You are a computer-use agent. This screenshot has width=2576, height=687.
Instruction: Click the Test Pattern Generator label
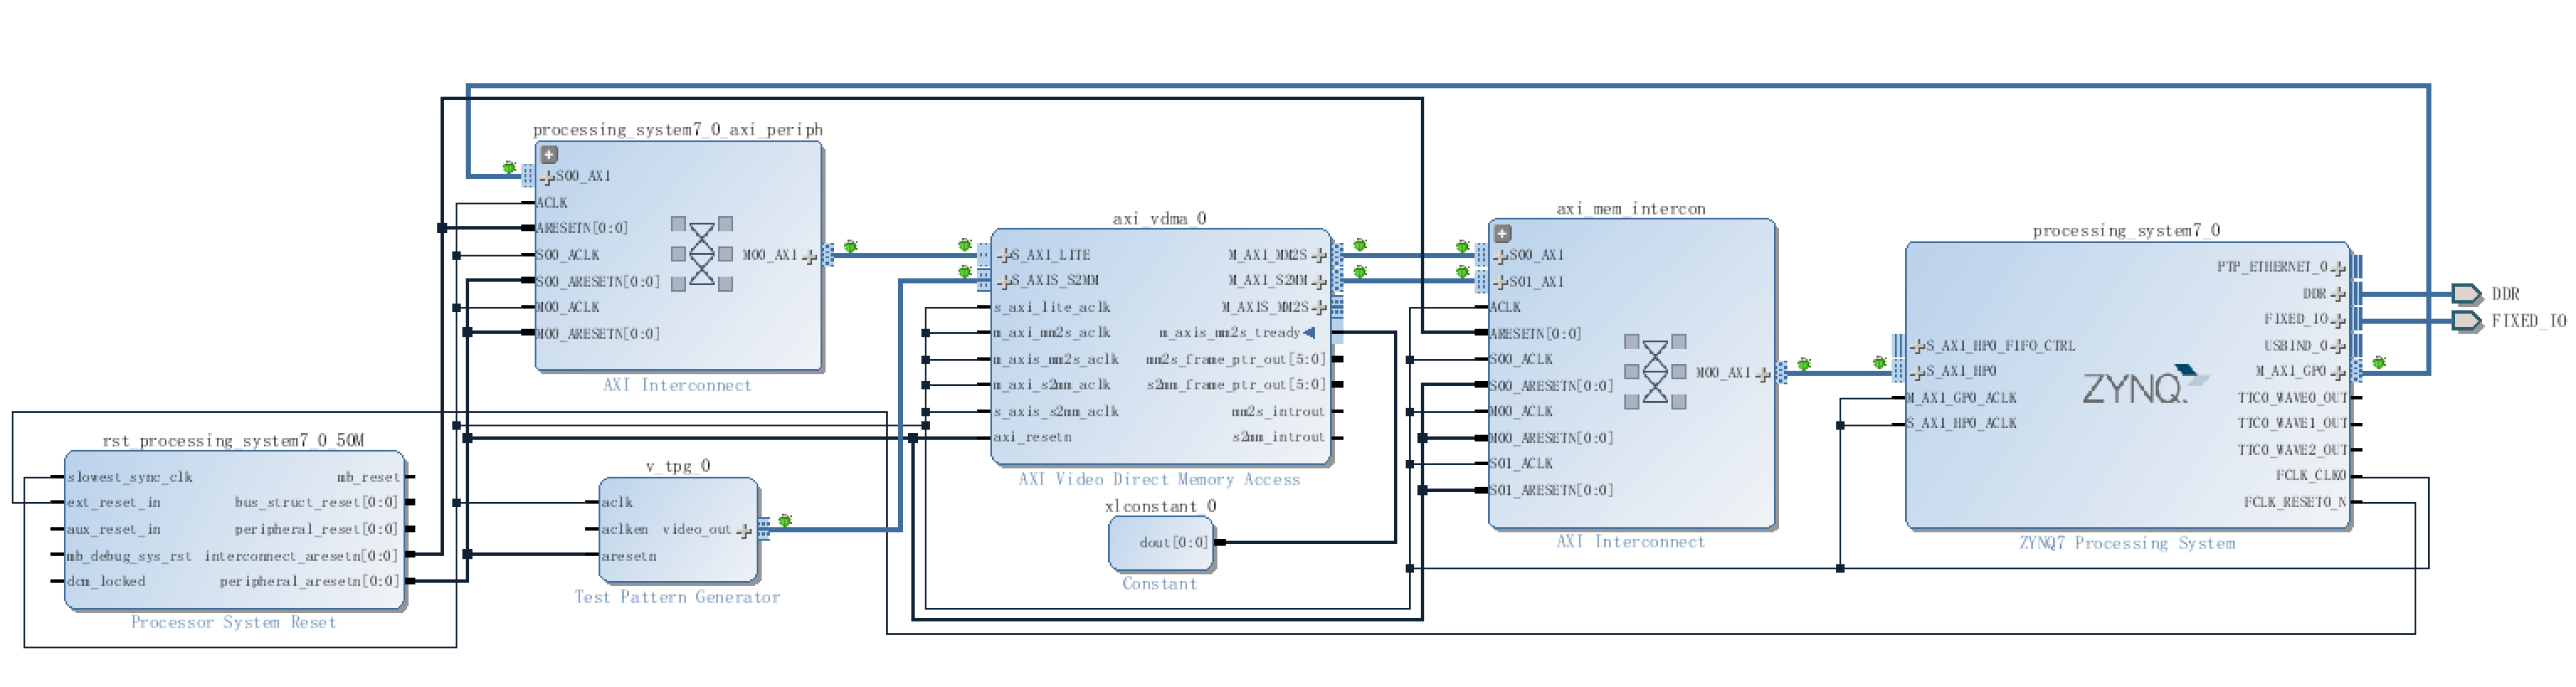tap(677, 597)
